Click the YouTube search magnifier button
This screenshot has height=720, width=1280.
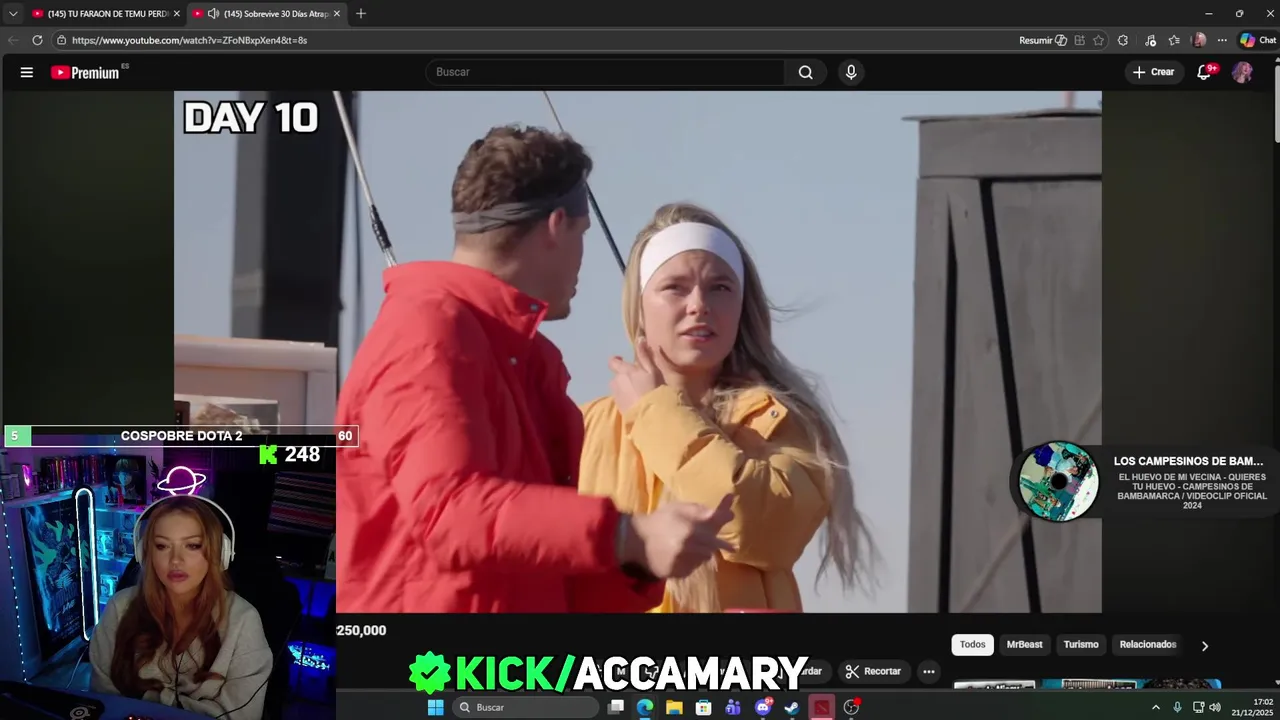[x=805, y=72]
